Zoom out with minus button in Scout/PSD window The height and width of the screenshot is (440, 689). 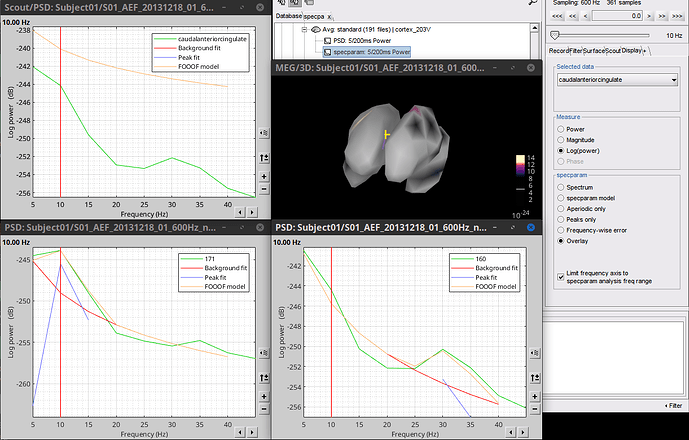[x=264, y=189]
